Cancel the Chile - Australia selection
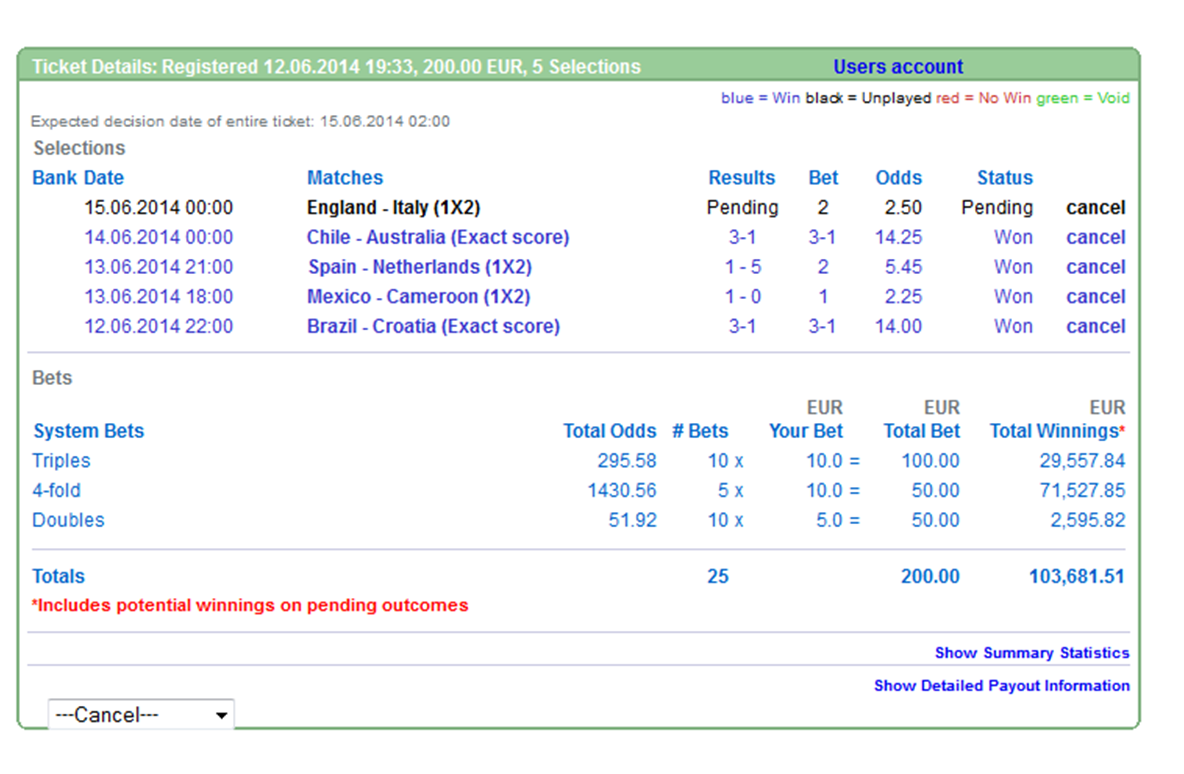1184x774 pixels. click(1095, 238)
